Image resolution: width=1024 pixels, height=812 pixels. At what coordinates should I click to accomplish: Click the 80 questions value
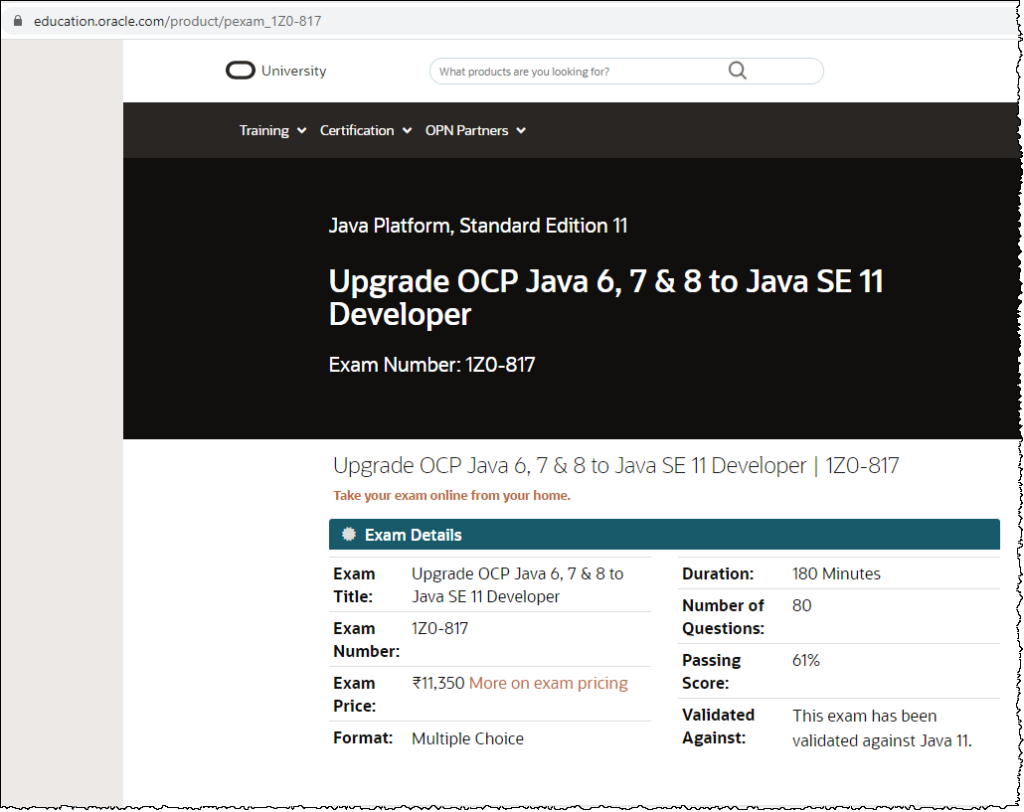click(x=802, y=606)
